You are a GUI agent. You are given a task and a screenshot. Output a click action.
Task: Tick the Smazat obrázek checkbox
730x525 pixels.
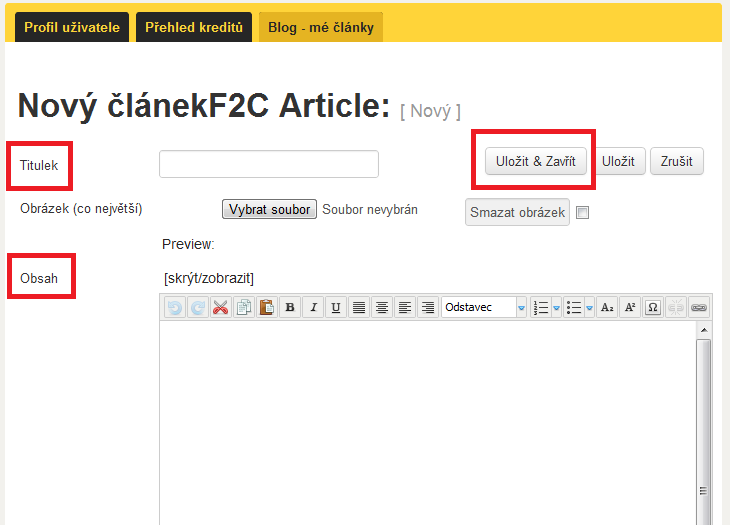[x=582, y=213]
